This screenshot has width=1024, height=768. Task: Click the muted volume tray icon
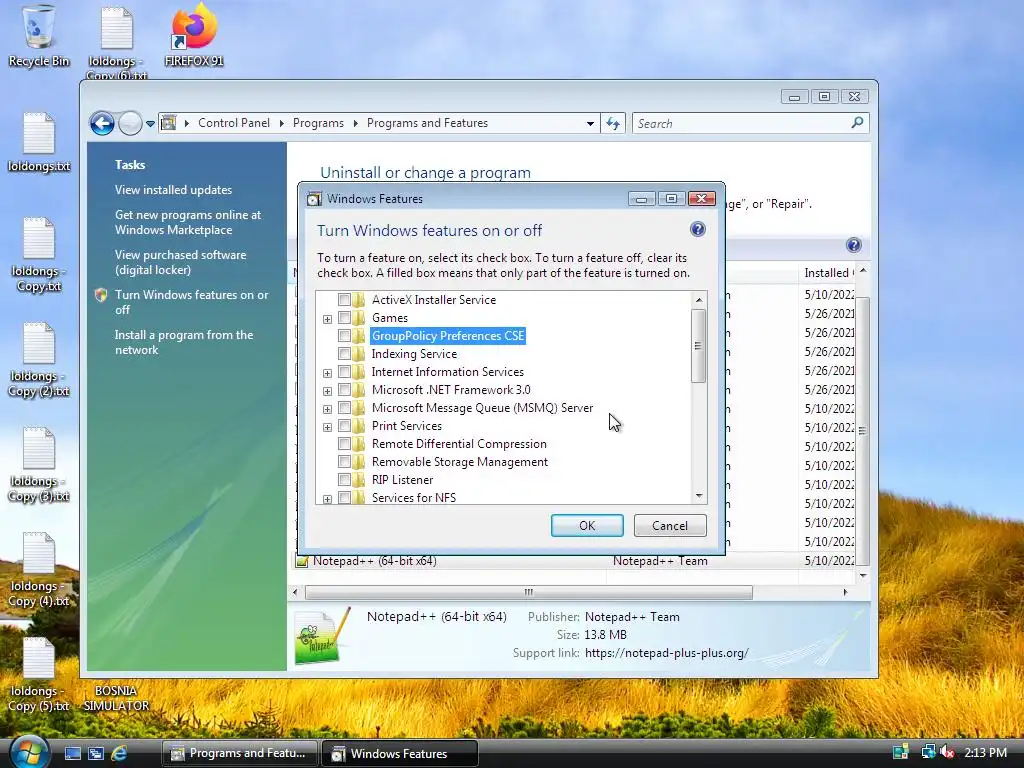[x=947, y=752]
